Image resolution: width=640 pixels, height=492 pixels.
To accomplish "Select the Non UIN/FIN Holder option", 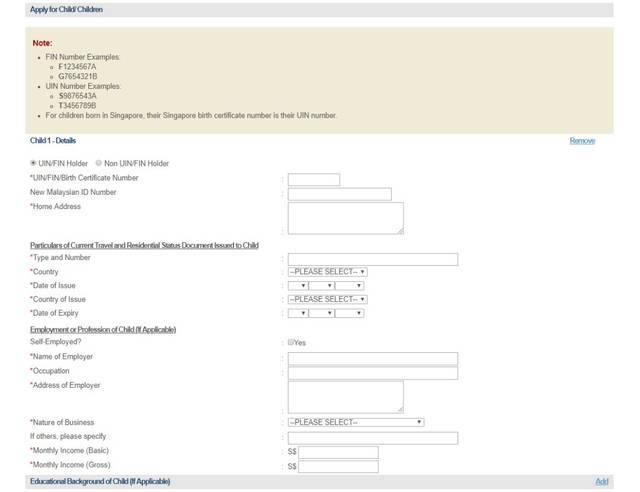I will point(99,163).
